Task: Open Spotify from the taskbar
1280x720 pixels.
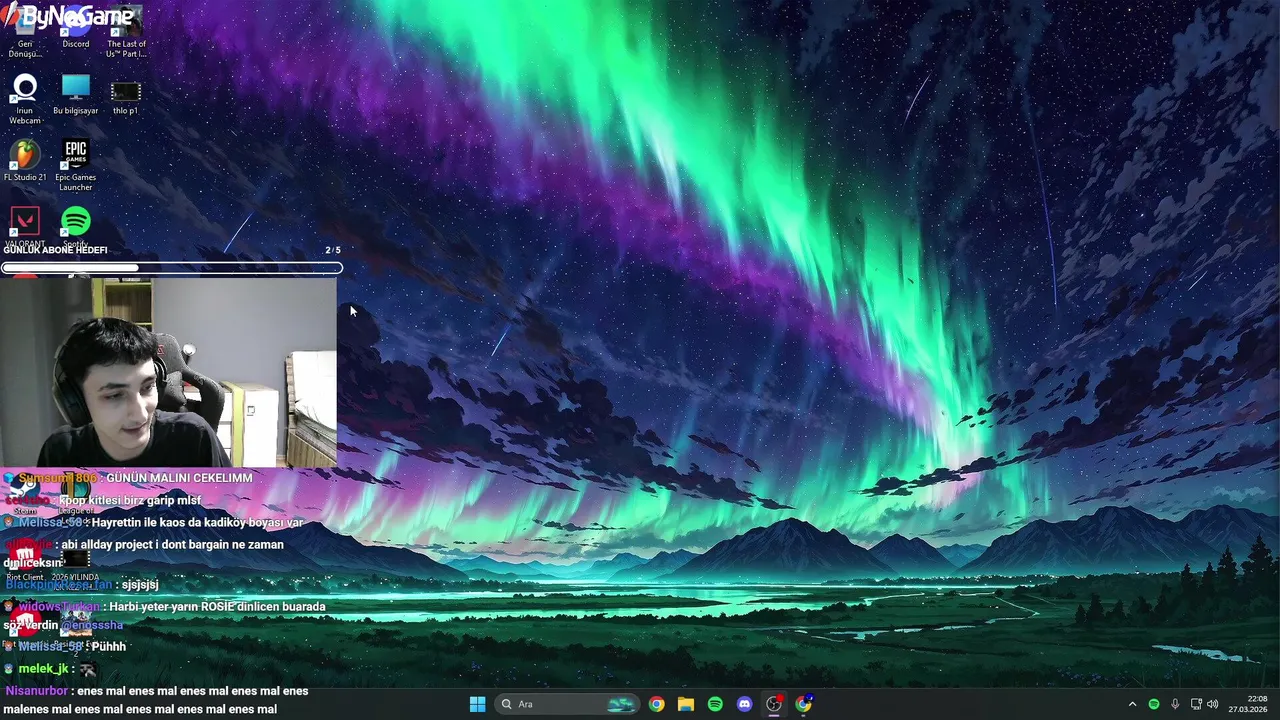Action: click(715, 704)
